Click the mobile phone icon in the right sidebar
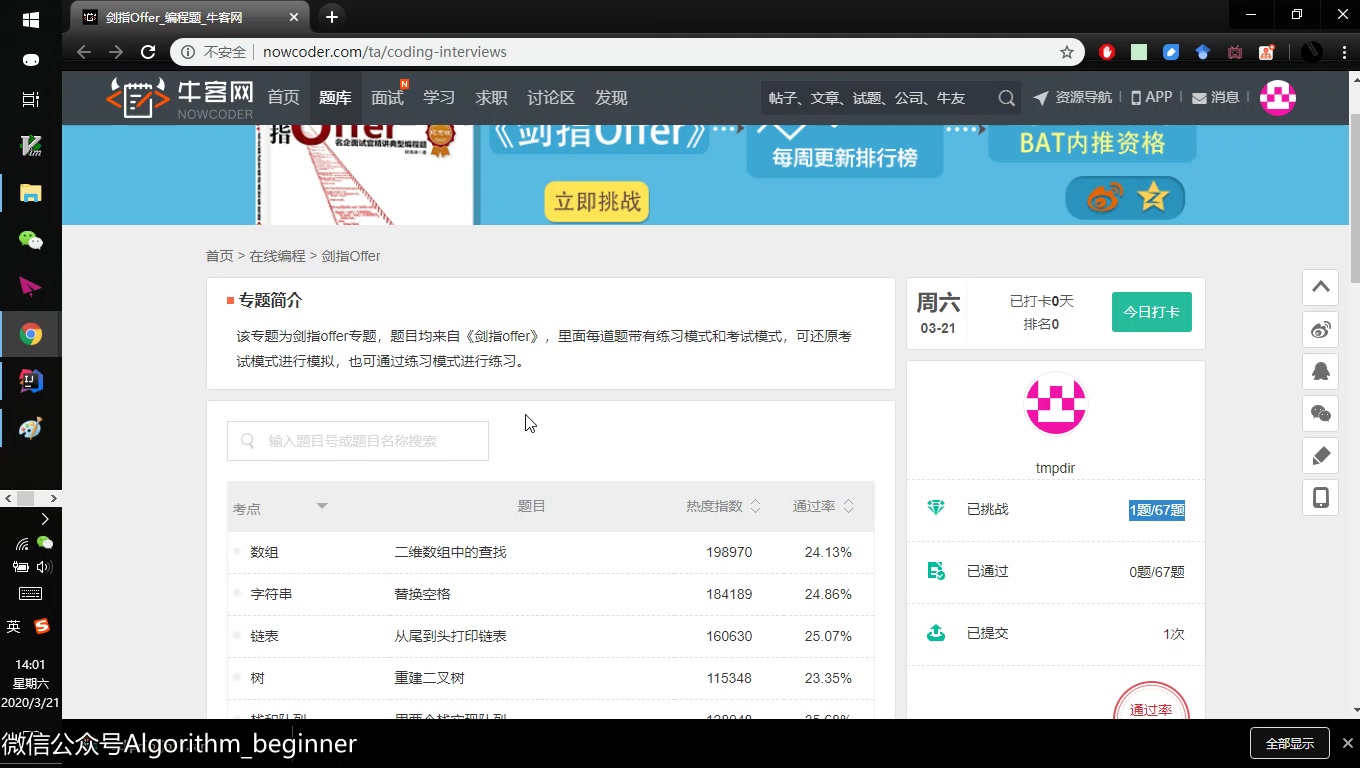Image resolution: width=1360 pixels, height=768 pixels. pyautogui.click(x=1321, y=498)
